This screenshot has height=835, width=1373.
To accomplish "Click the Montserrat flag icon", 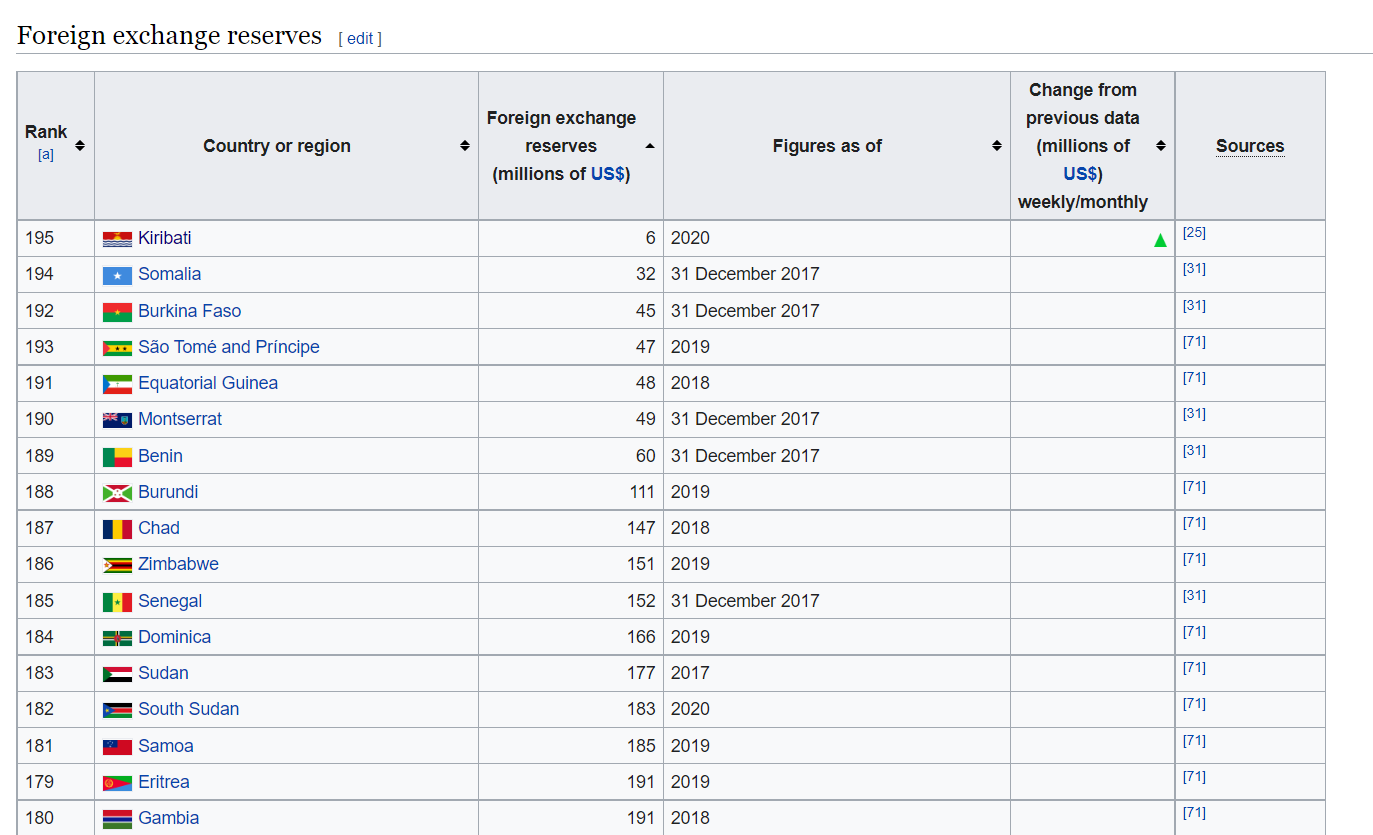I will pyautogui.click(x=117, y=420).
